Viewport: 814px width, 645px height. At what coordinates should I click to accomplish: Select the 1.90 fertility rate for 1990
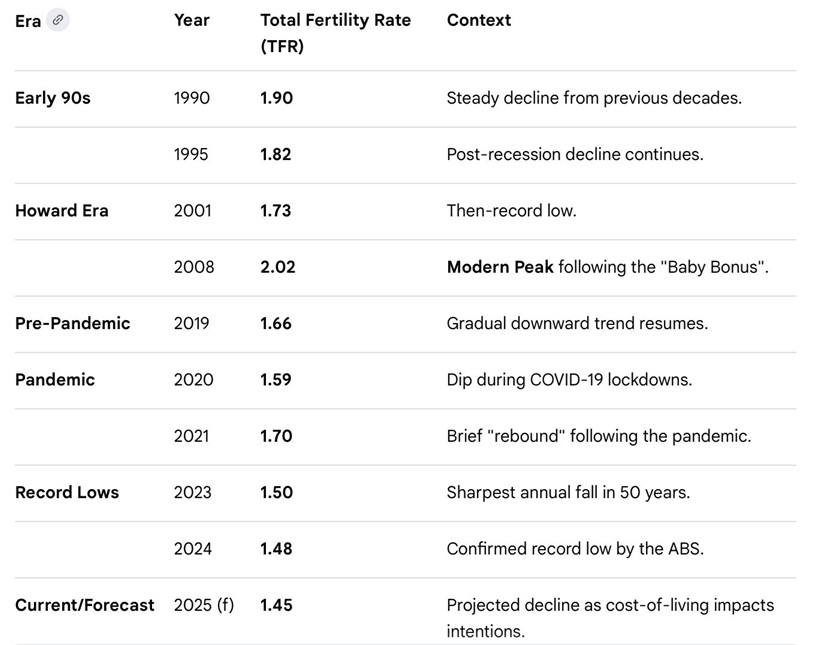coord(276,98)
